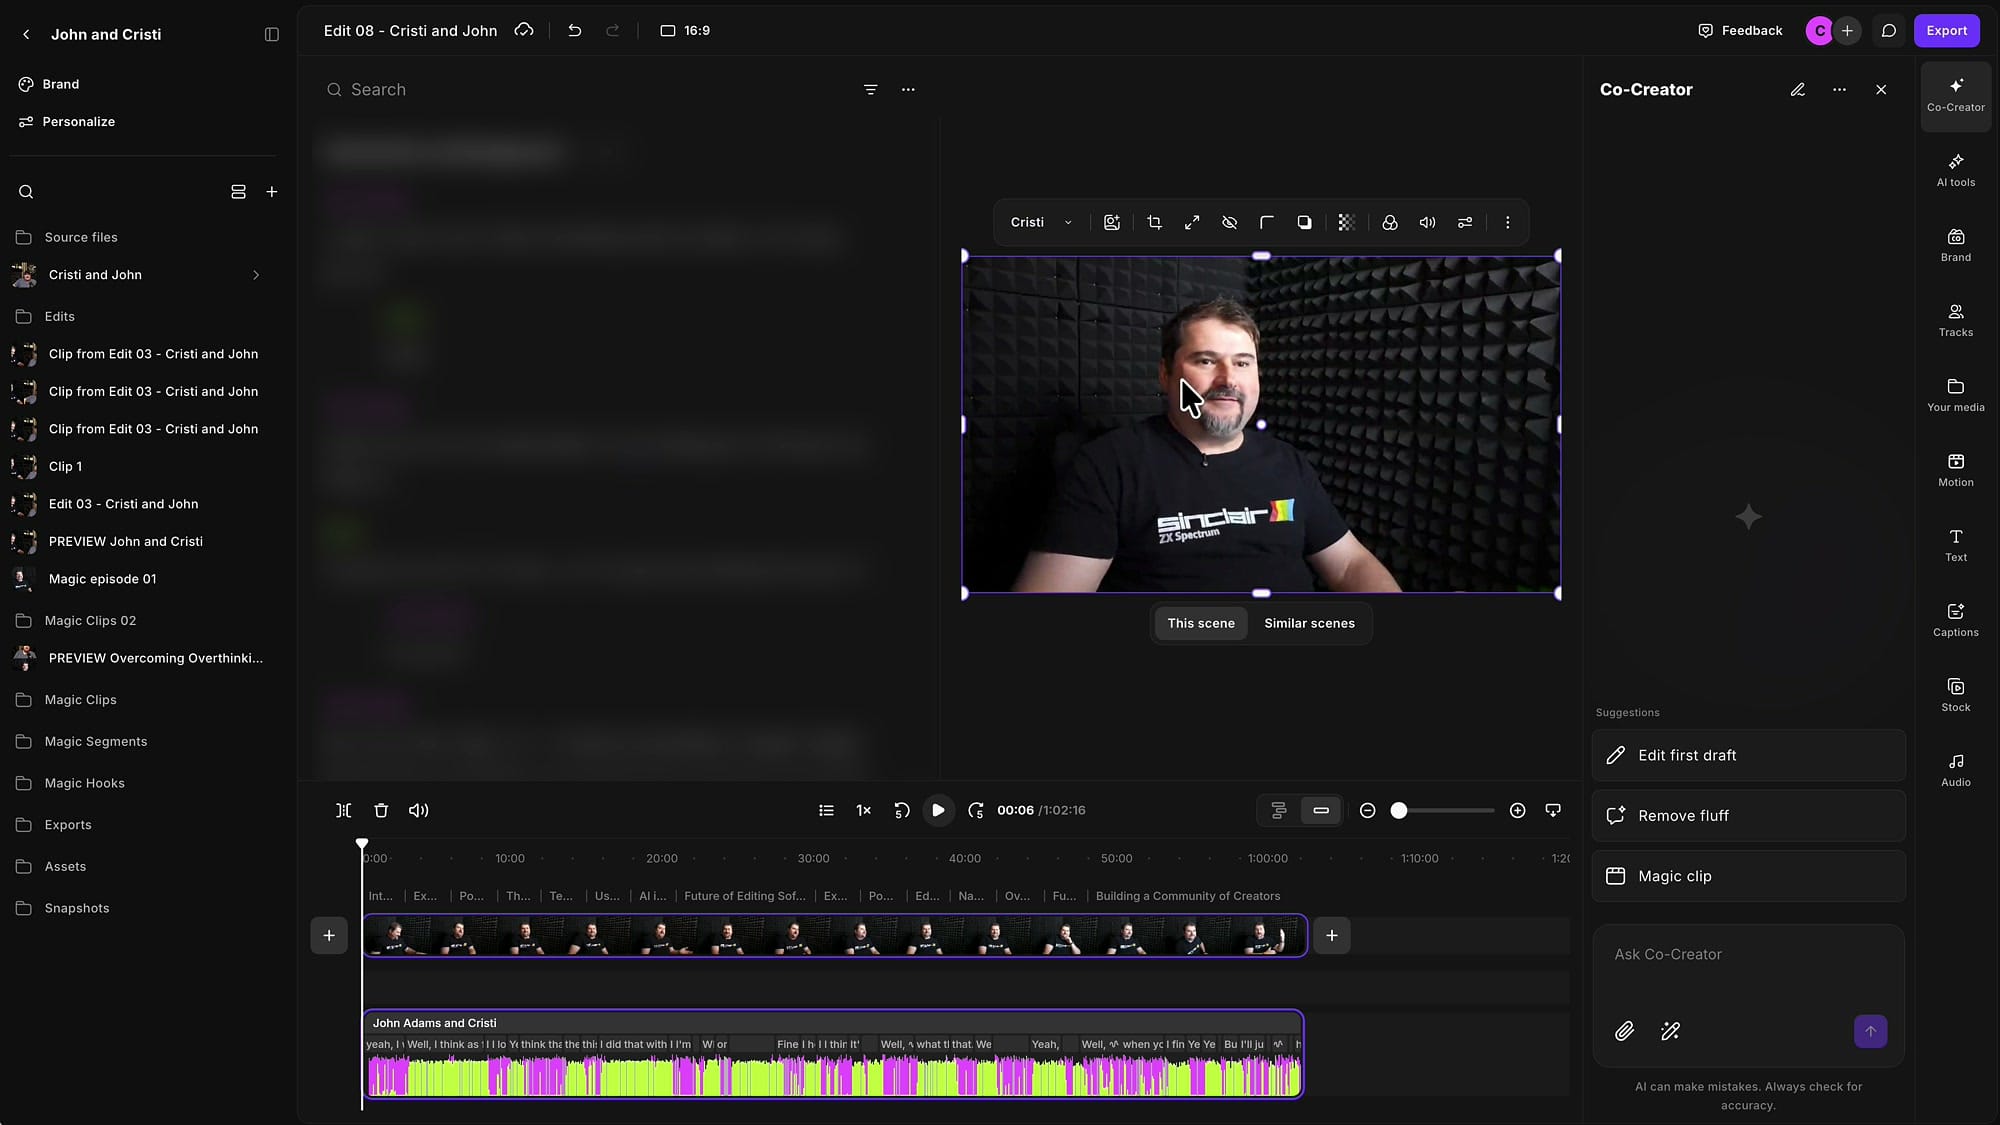
Task: Open Co-Creator panel more options
Action: click(1840, 90)
